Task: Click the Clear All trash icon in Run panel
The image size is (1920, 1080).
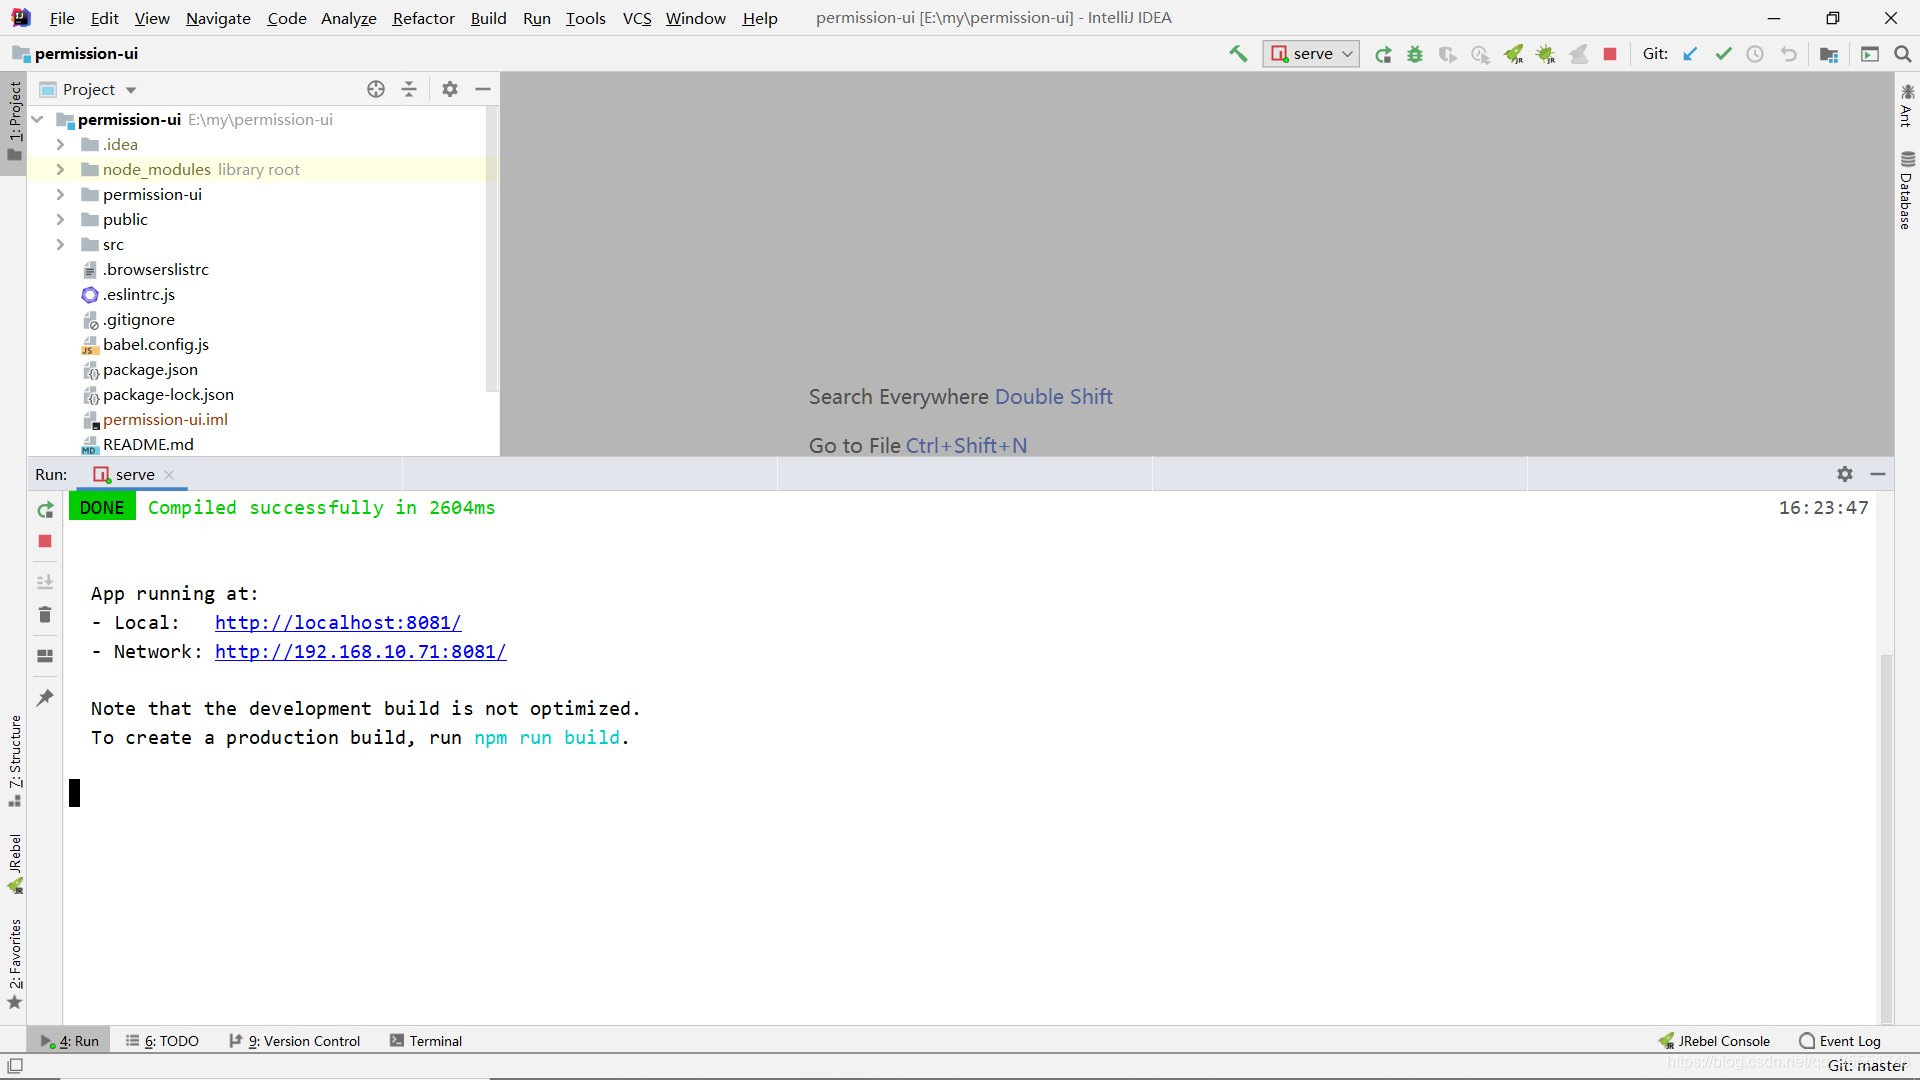Action: pyautogui.click(x=45, y=614)
